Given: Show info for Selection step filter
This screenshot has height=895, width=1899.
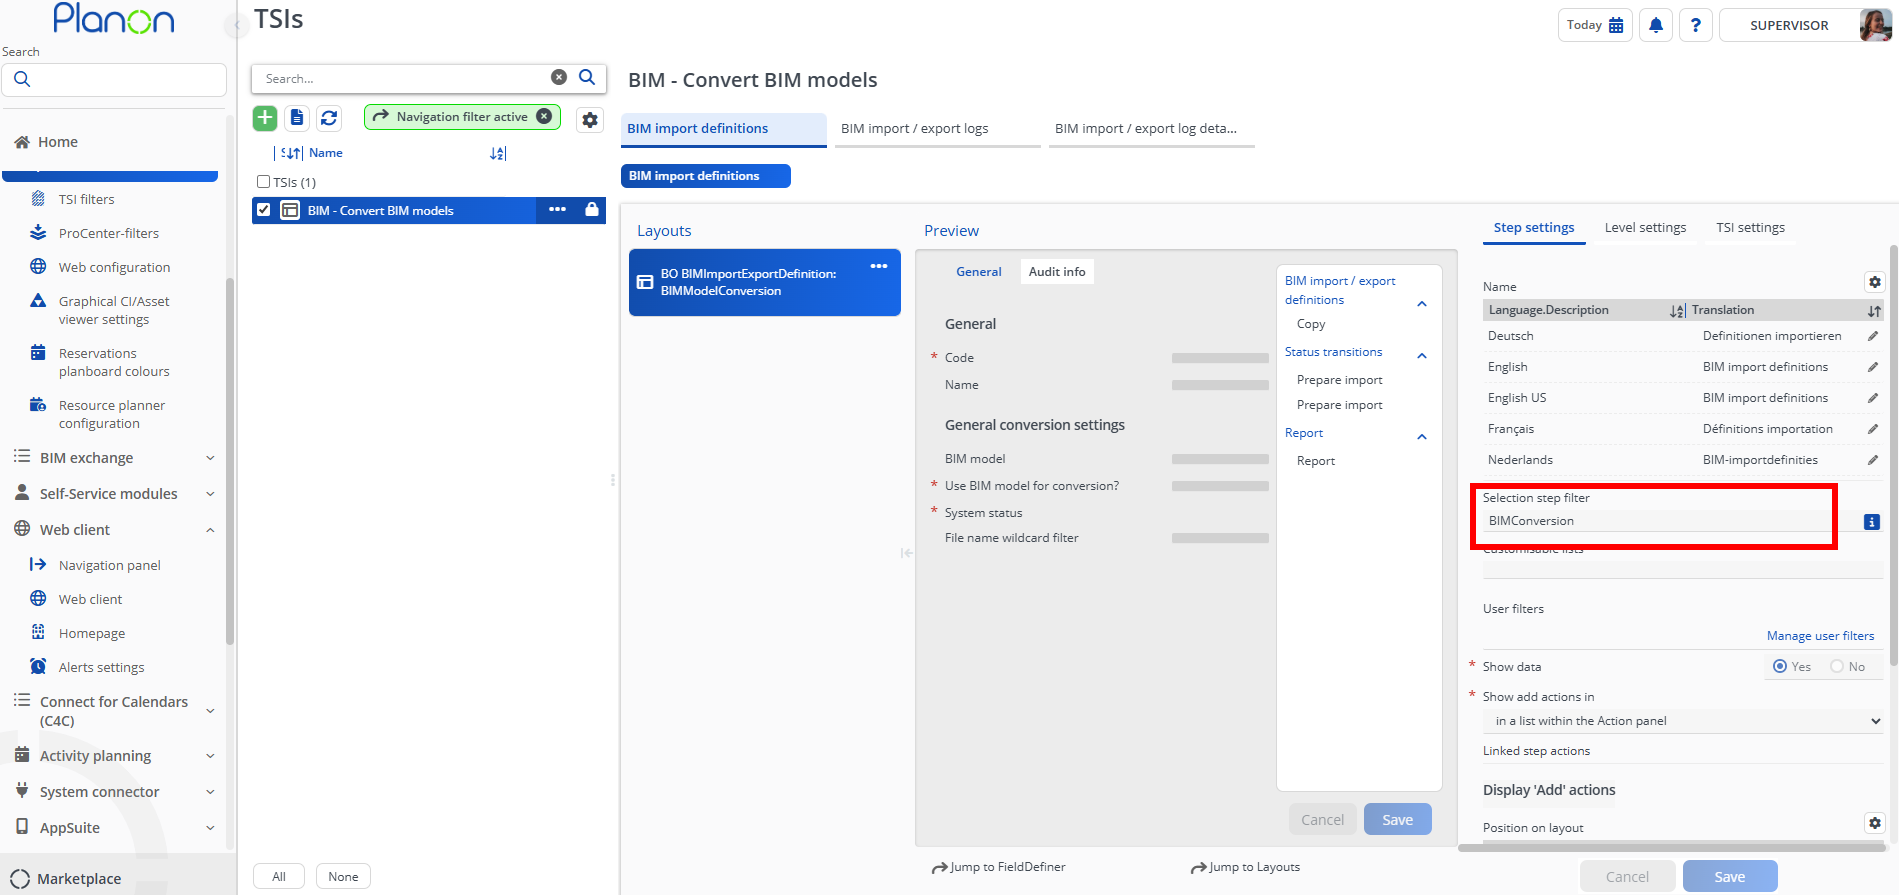Looking at the screenshot, I should point(1872,522).
